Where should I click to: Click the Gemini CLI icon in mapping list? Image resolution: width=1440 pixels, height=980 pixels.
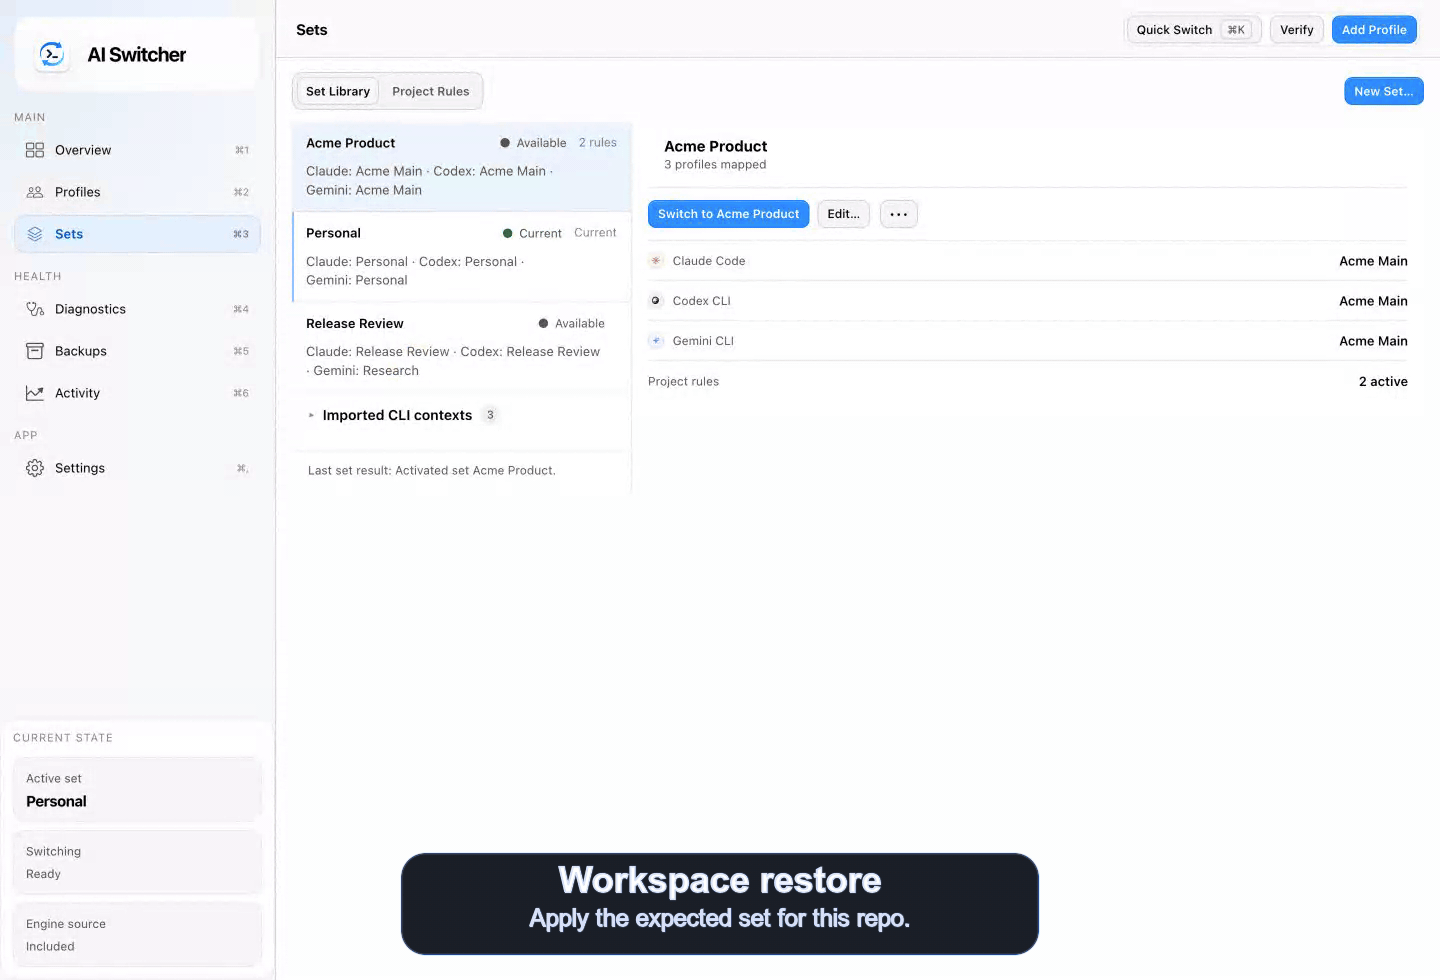[x=656, y=341]
